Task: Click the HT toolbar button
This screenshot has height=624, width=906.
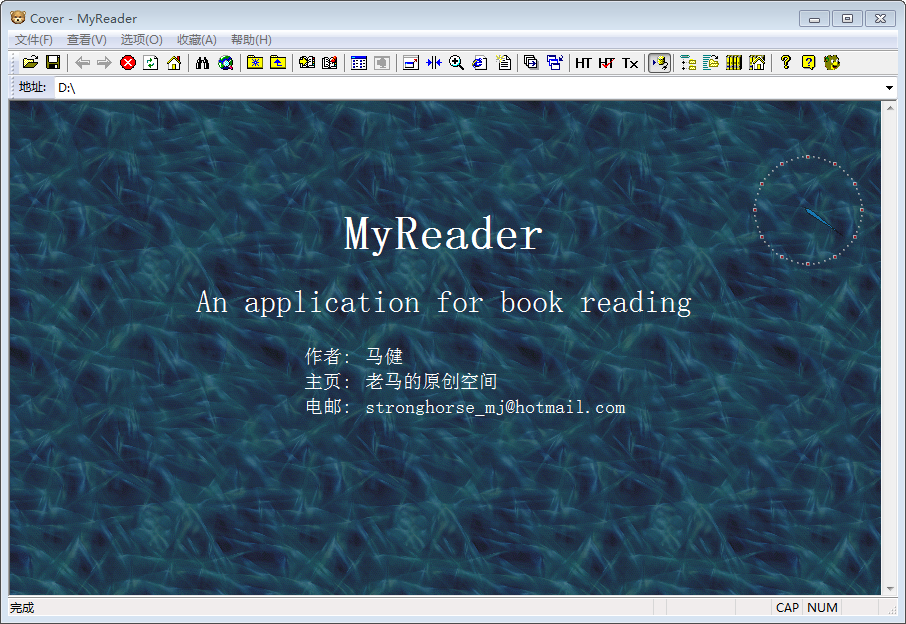Action: point(583,63)
